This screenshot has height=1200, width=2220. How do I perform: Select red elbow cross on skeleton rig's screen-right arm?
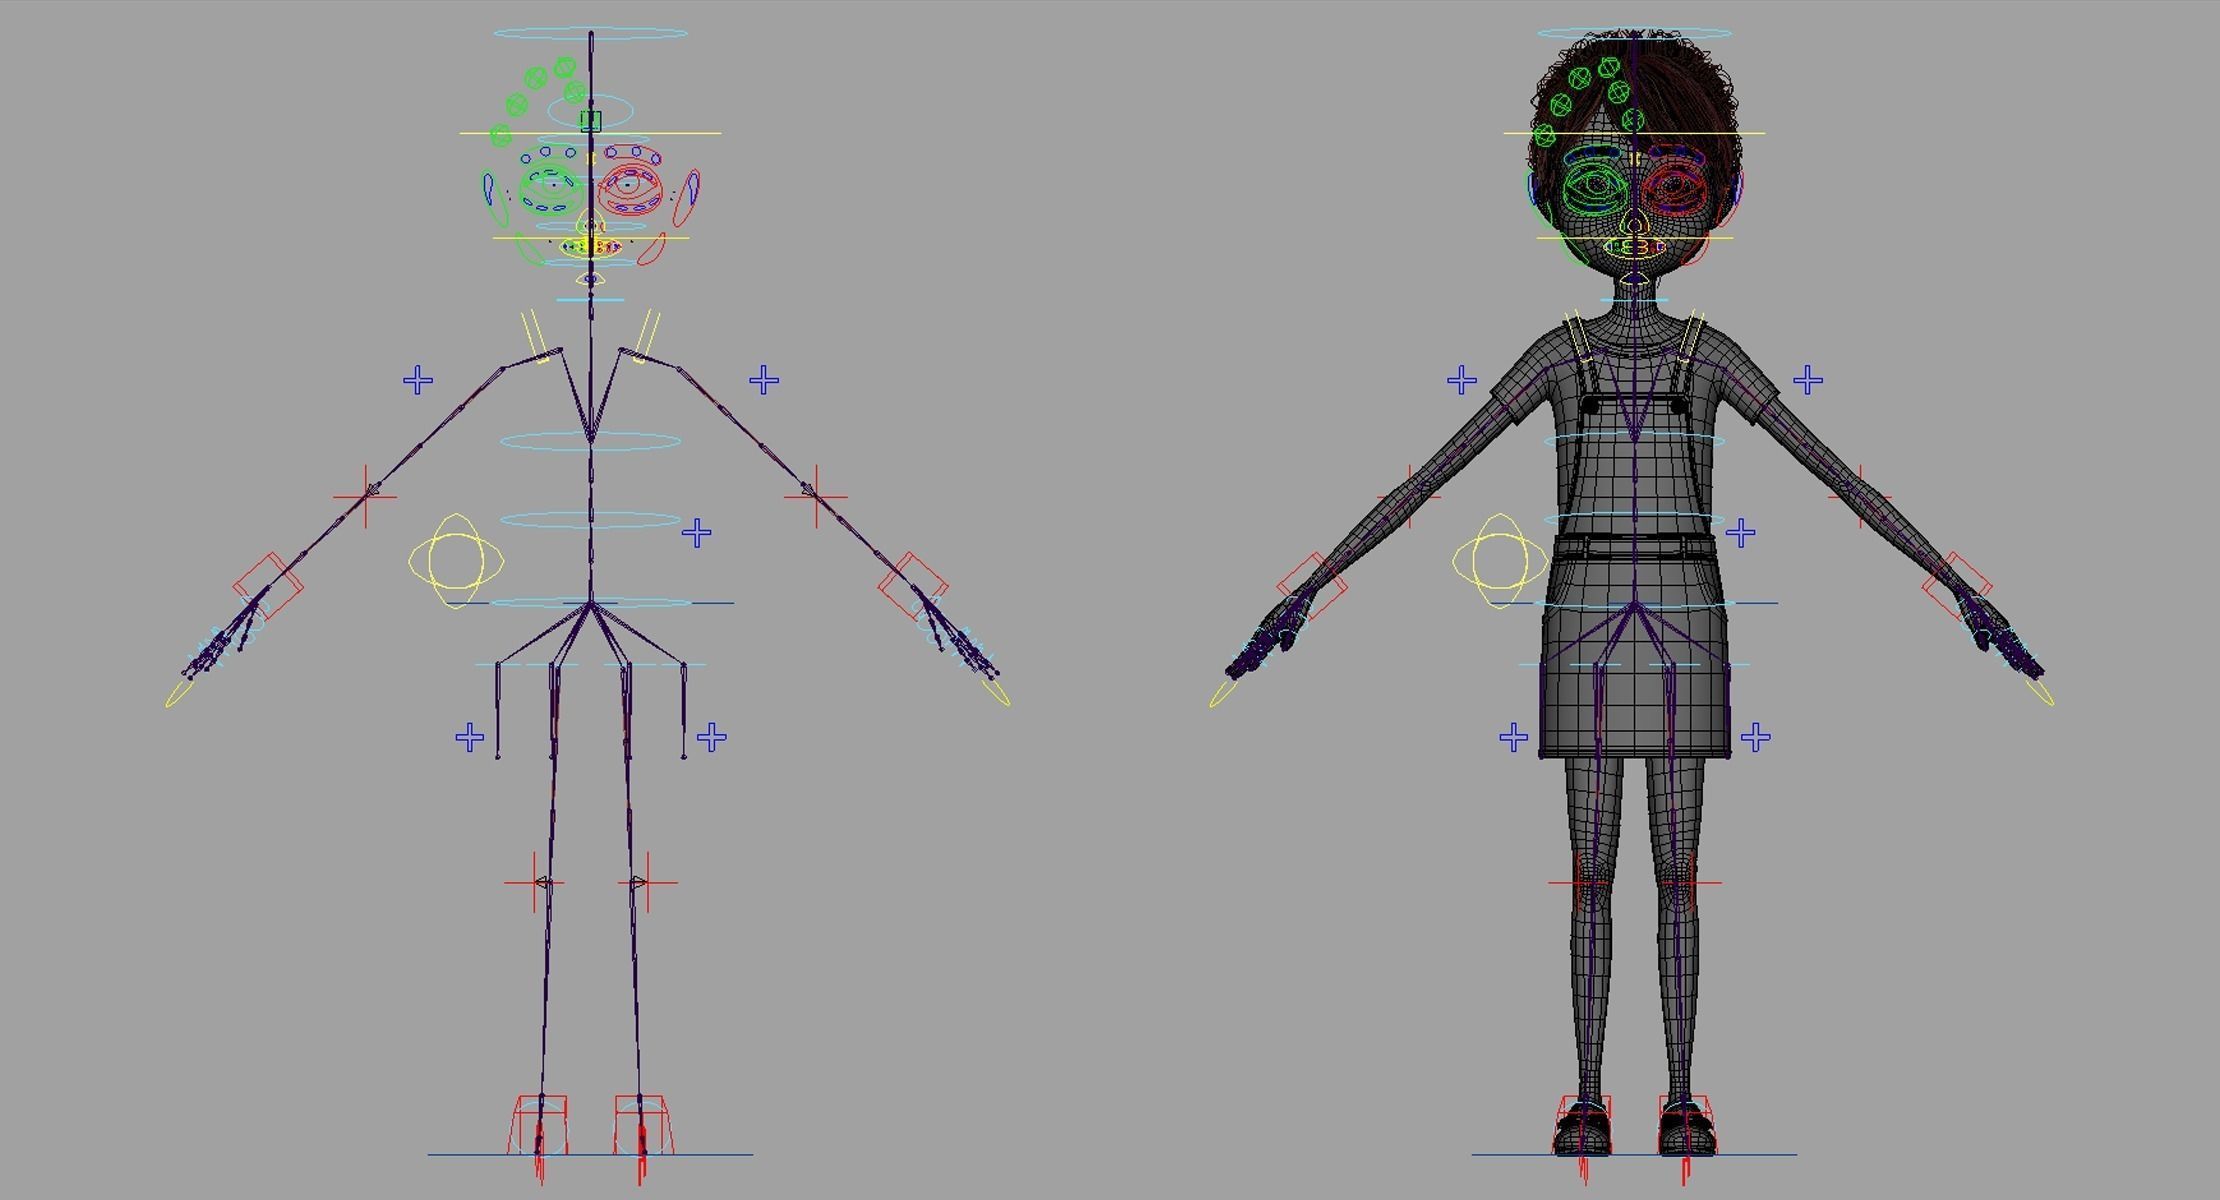[x=816, y=496]
